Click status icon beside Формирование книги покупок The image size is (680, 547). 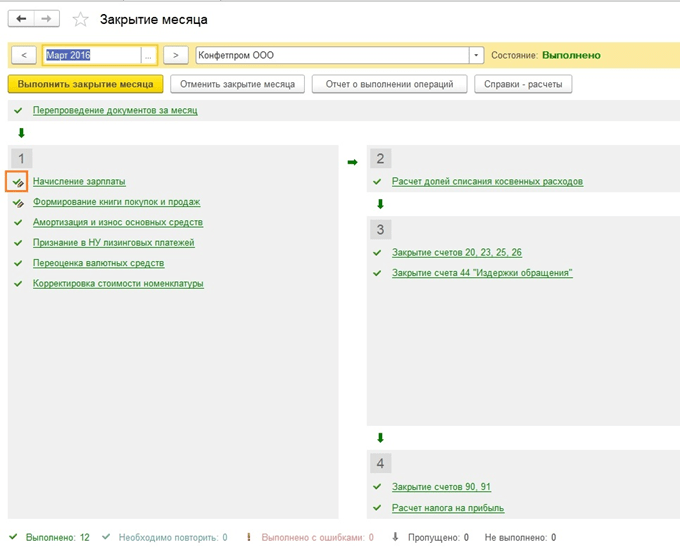(19, 202)
